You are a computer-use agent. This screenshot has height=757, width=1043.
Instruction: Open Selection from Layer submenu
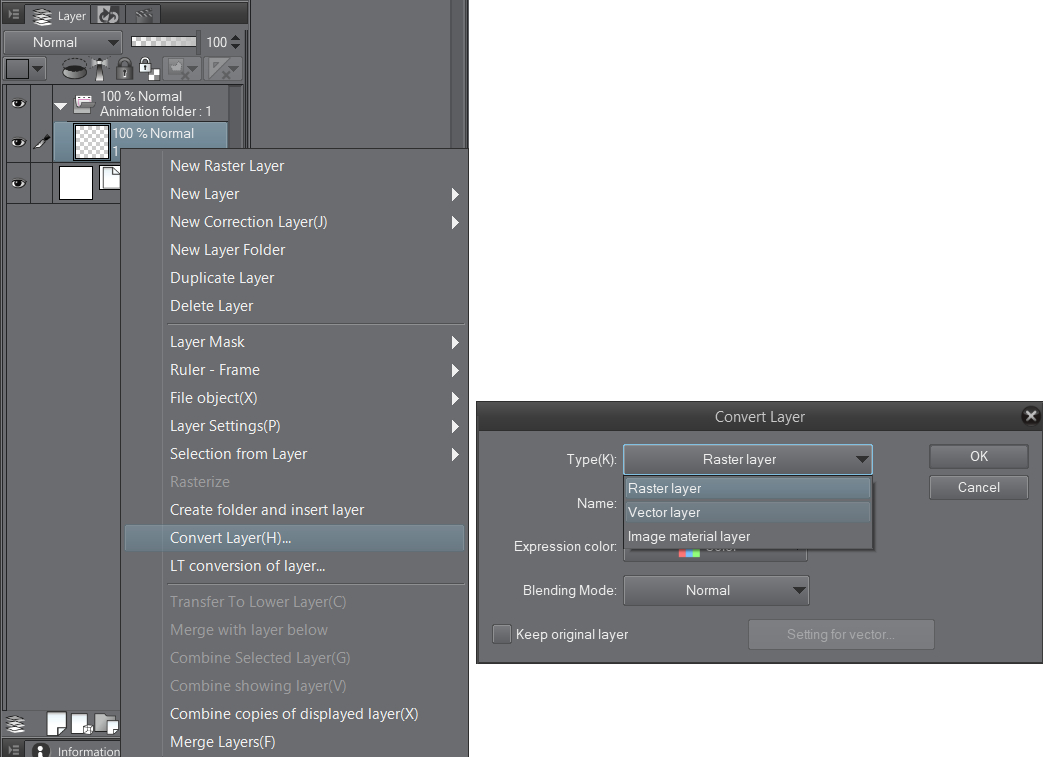pos(294,453)
